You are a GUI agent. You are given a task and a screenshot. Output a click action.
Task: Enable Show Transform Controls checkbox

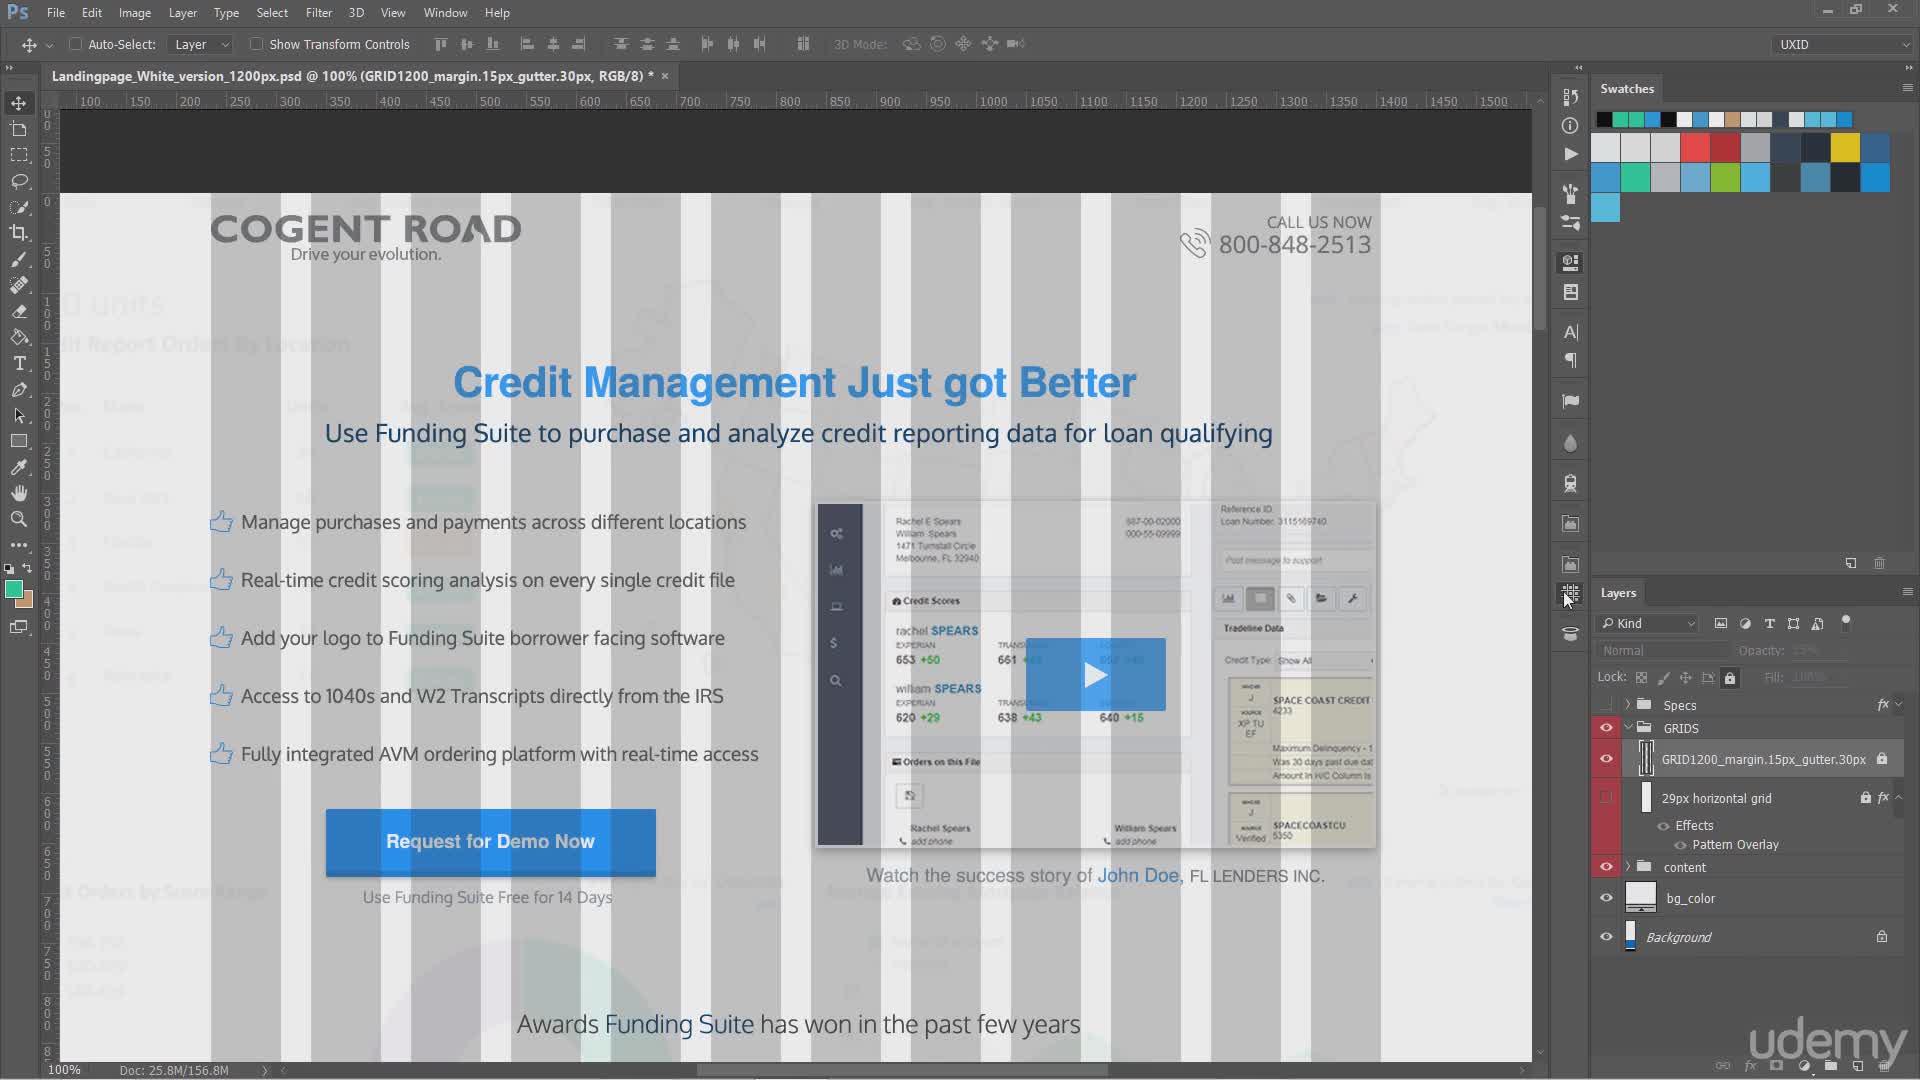[x=256, y=44]
